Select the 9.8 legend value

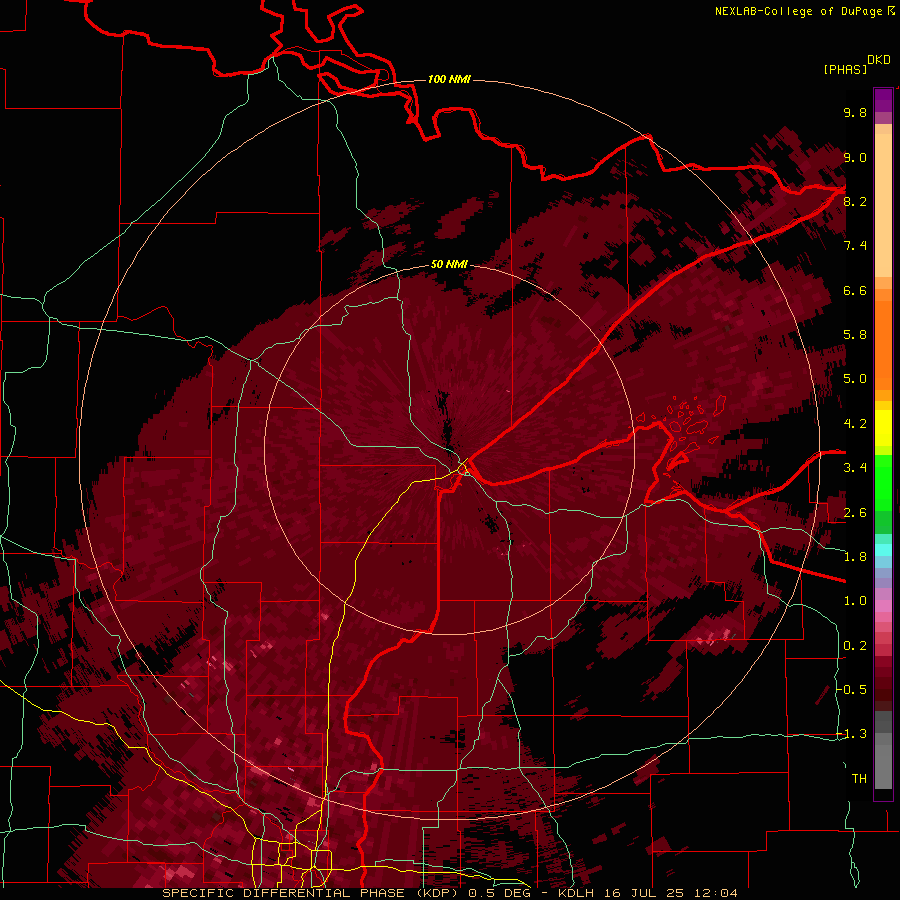(x=855, y=112)
